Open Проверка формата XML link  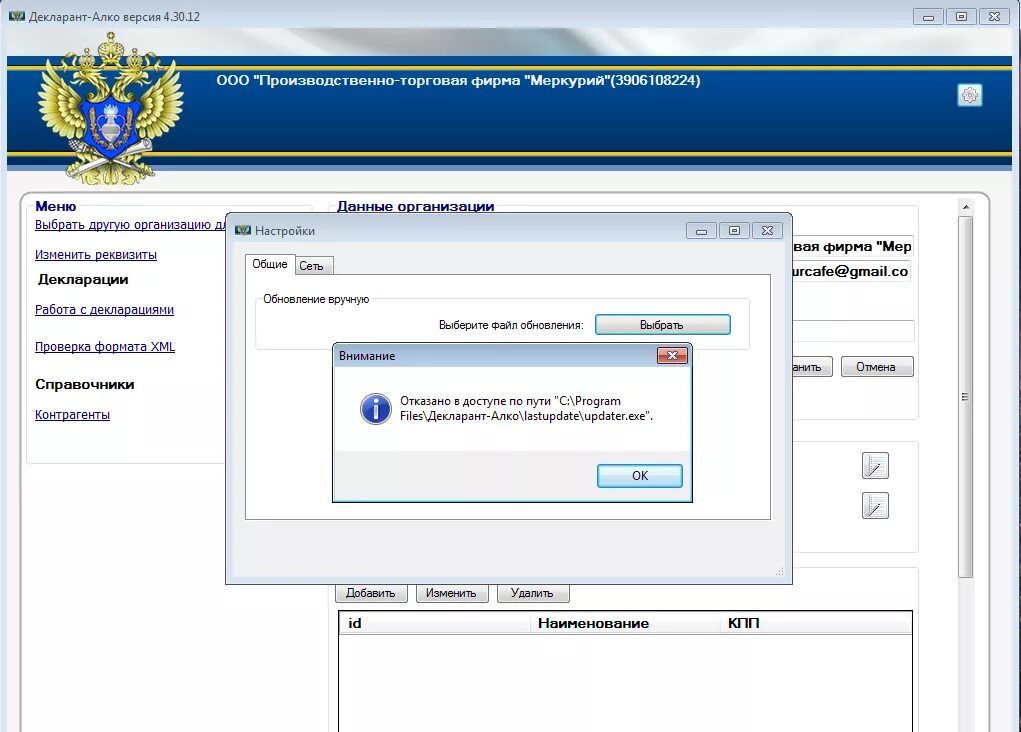(105, 346)
